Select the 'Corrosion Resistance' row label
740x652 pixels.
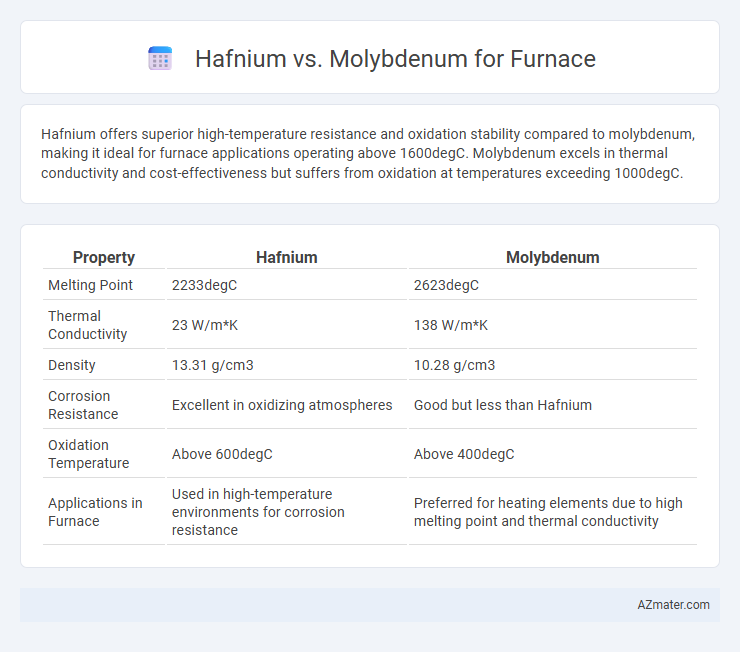click(83, 405)
